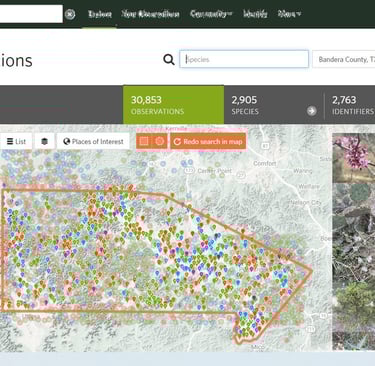The image size is (375, 366).
Task: Click the top search box in header
Action: (x=31, y=14)
